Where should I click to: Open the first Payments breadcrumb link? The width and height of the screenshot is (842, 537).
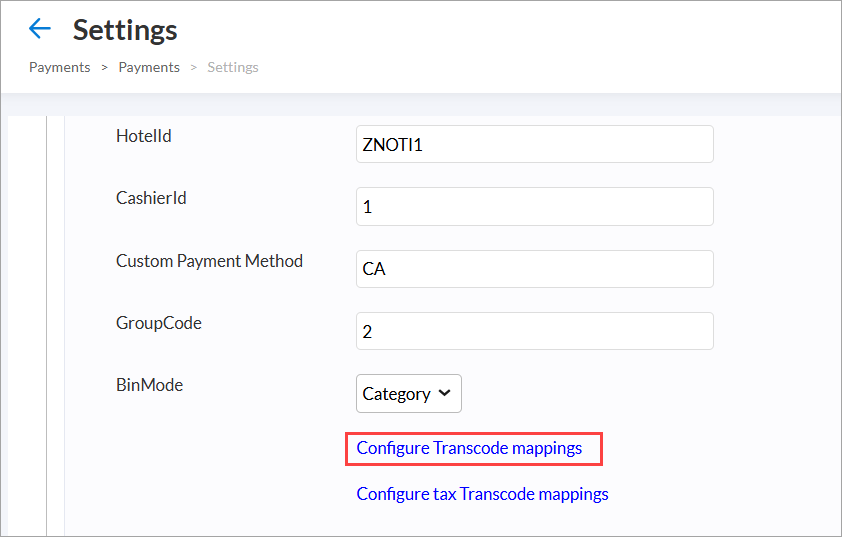coord(60,67)
